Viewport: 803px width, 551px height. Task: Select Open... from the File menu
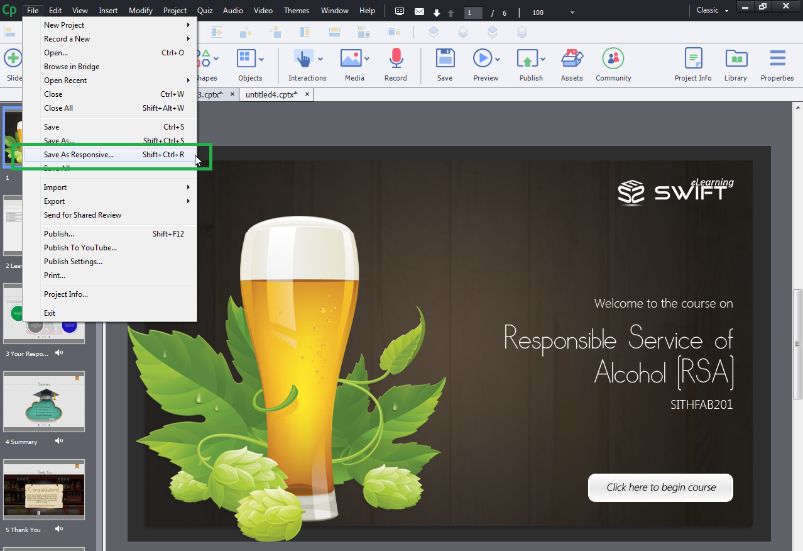point(110,52)
